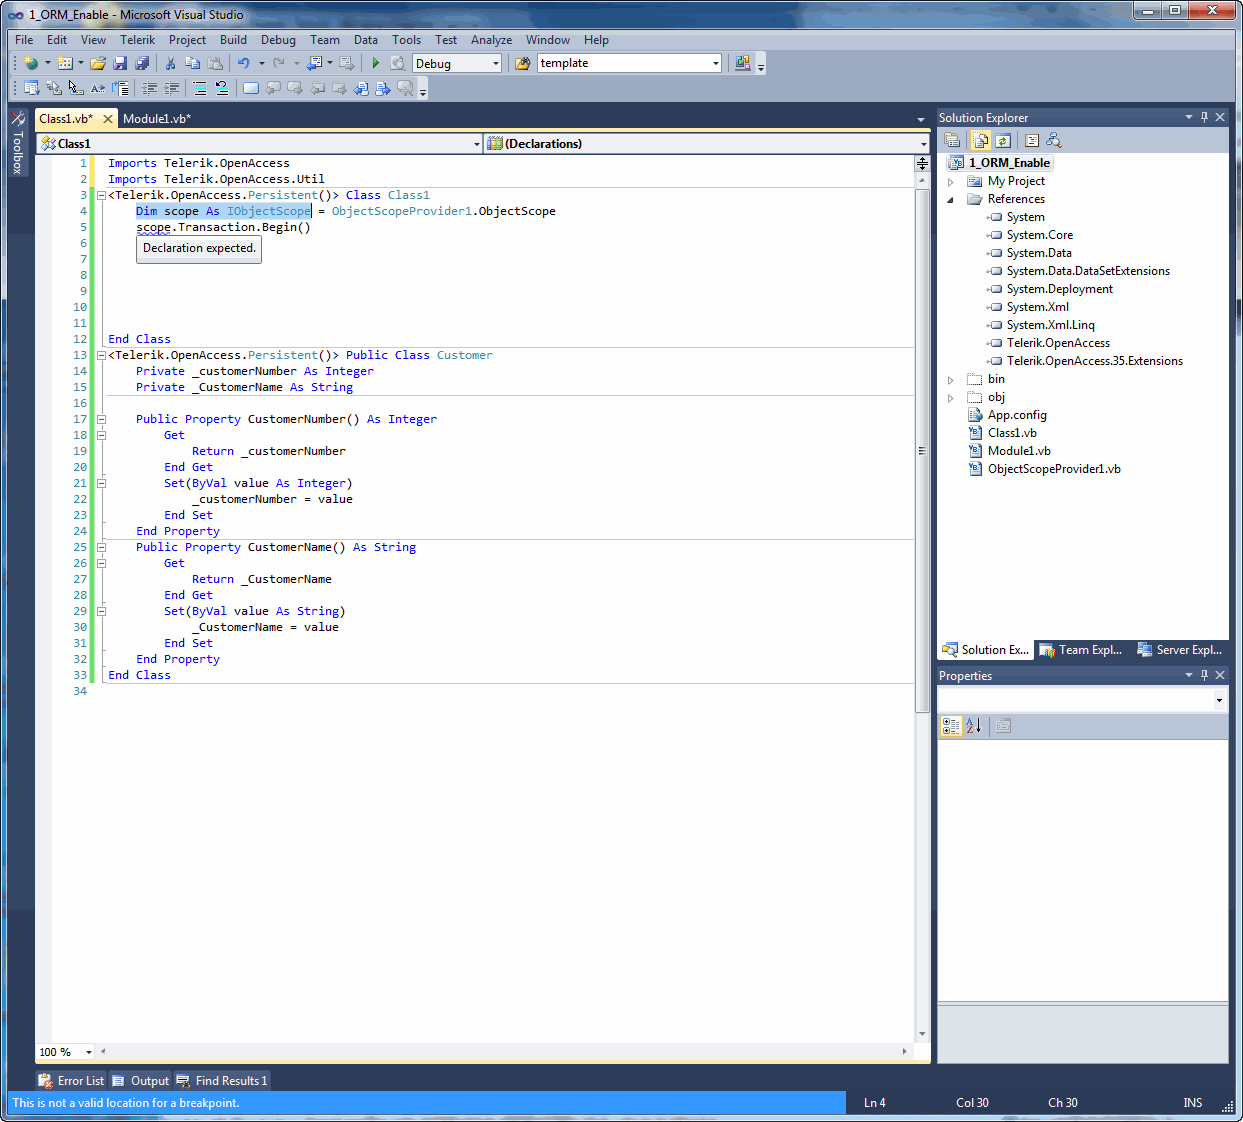This screenshot has height=1122, width=1243.
Task: Click the Start Debugging play icon
Action: point(376,63)
